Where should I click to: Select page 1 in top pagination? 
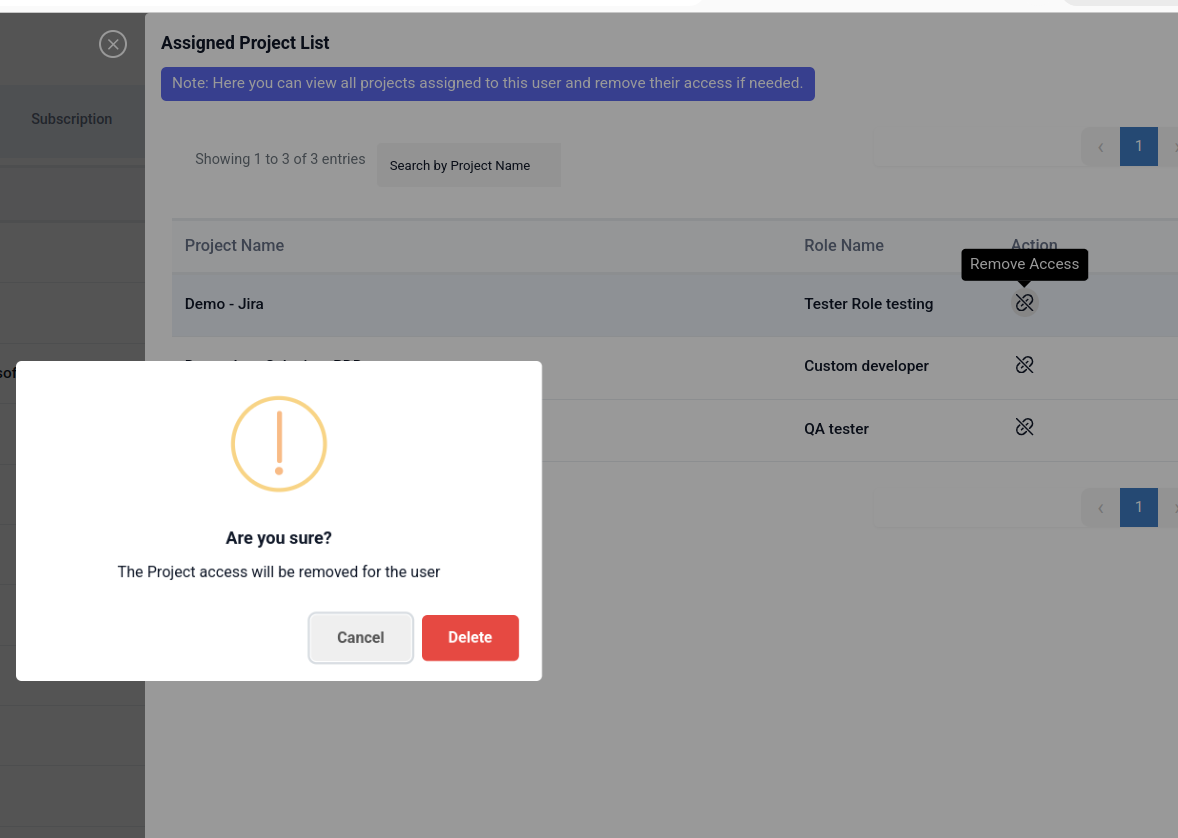(1138, 146)
